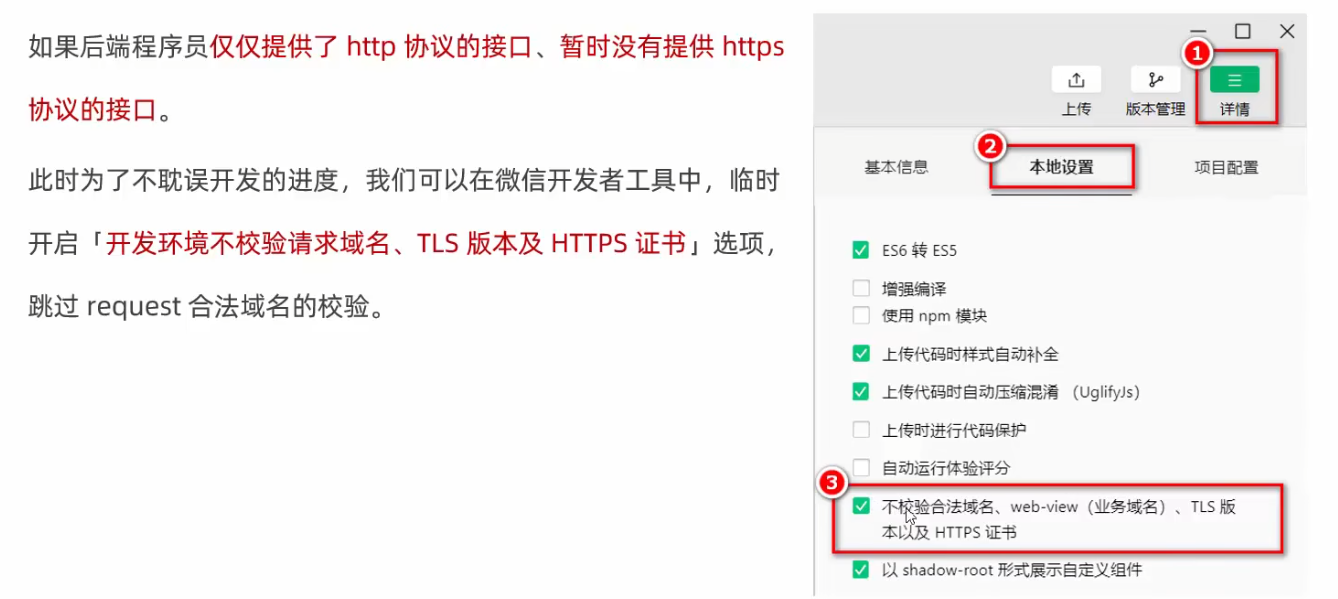Uncheck the ES6 转 ES5 option
This screenshot has height=599, width=1338.
click(x=861, y=250)
